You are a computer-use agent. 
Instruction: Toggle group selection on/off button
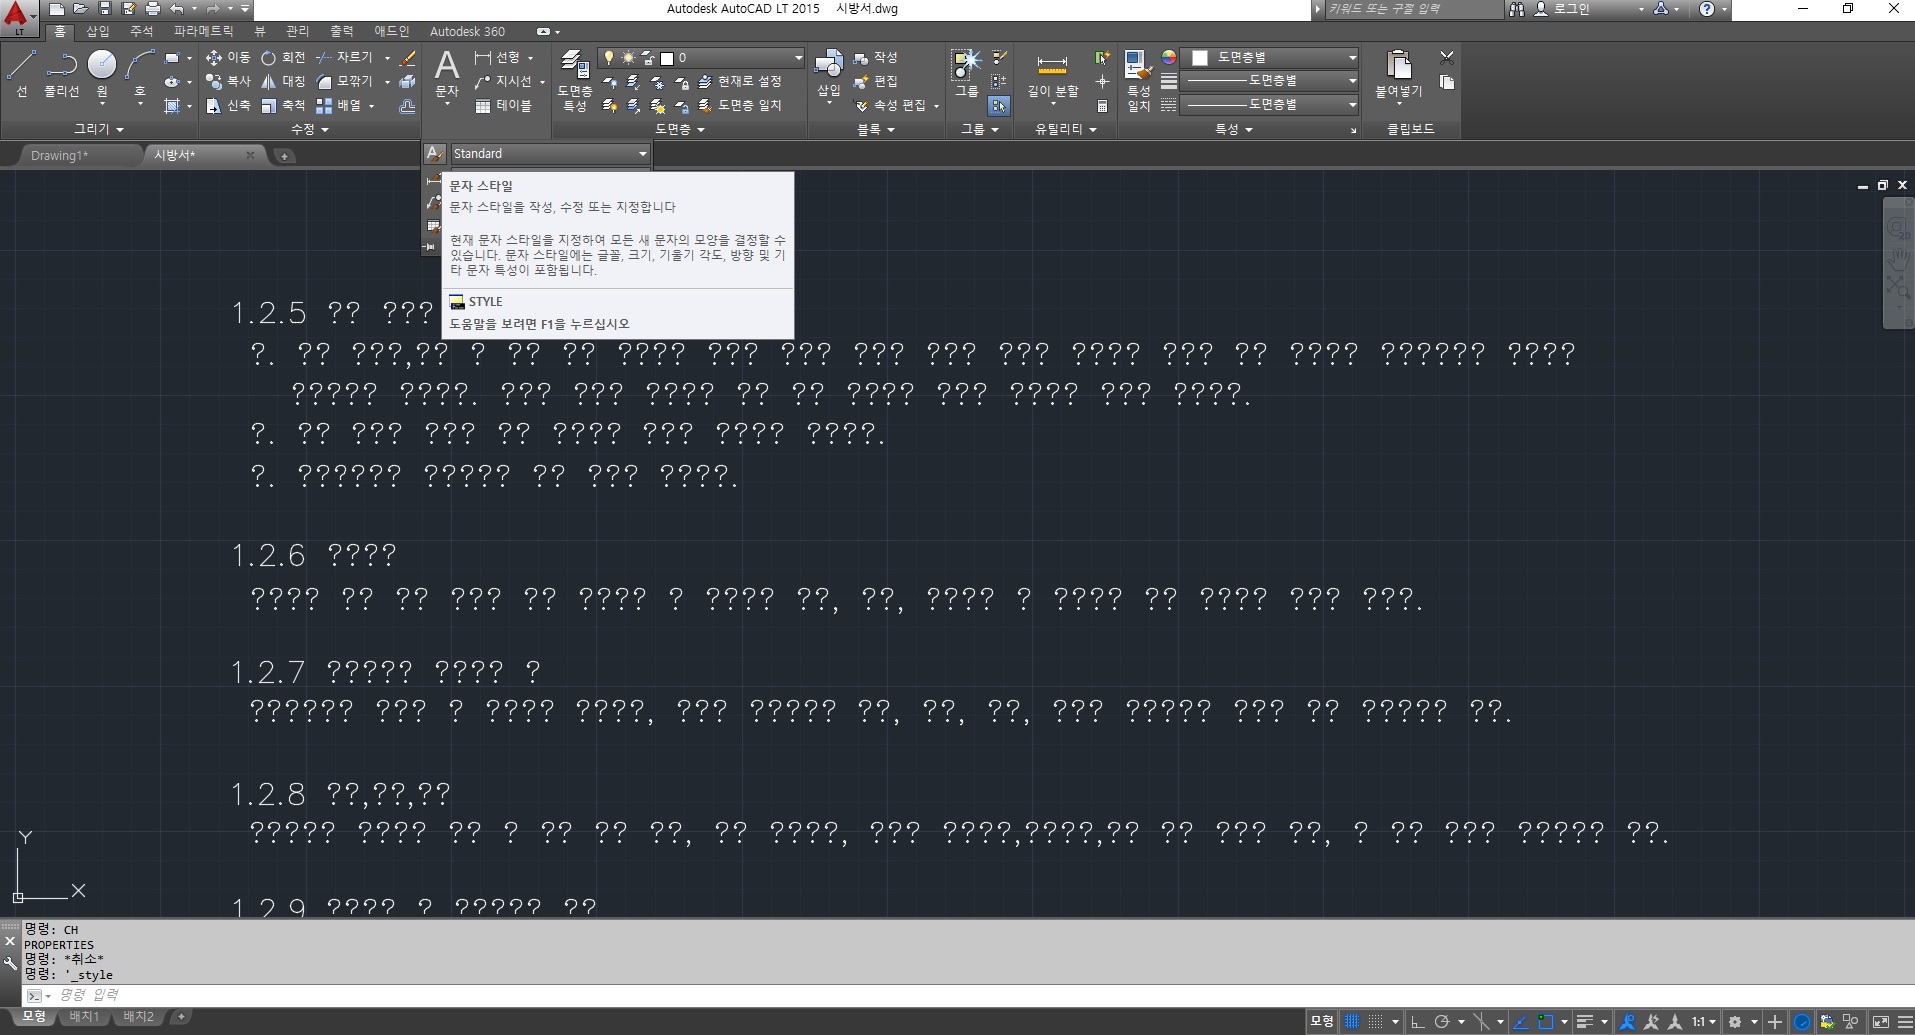tap(999, 105)
